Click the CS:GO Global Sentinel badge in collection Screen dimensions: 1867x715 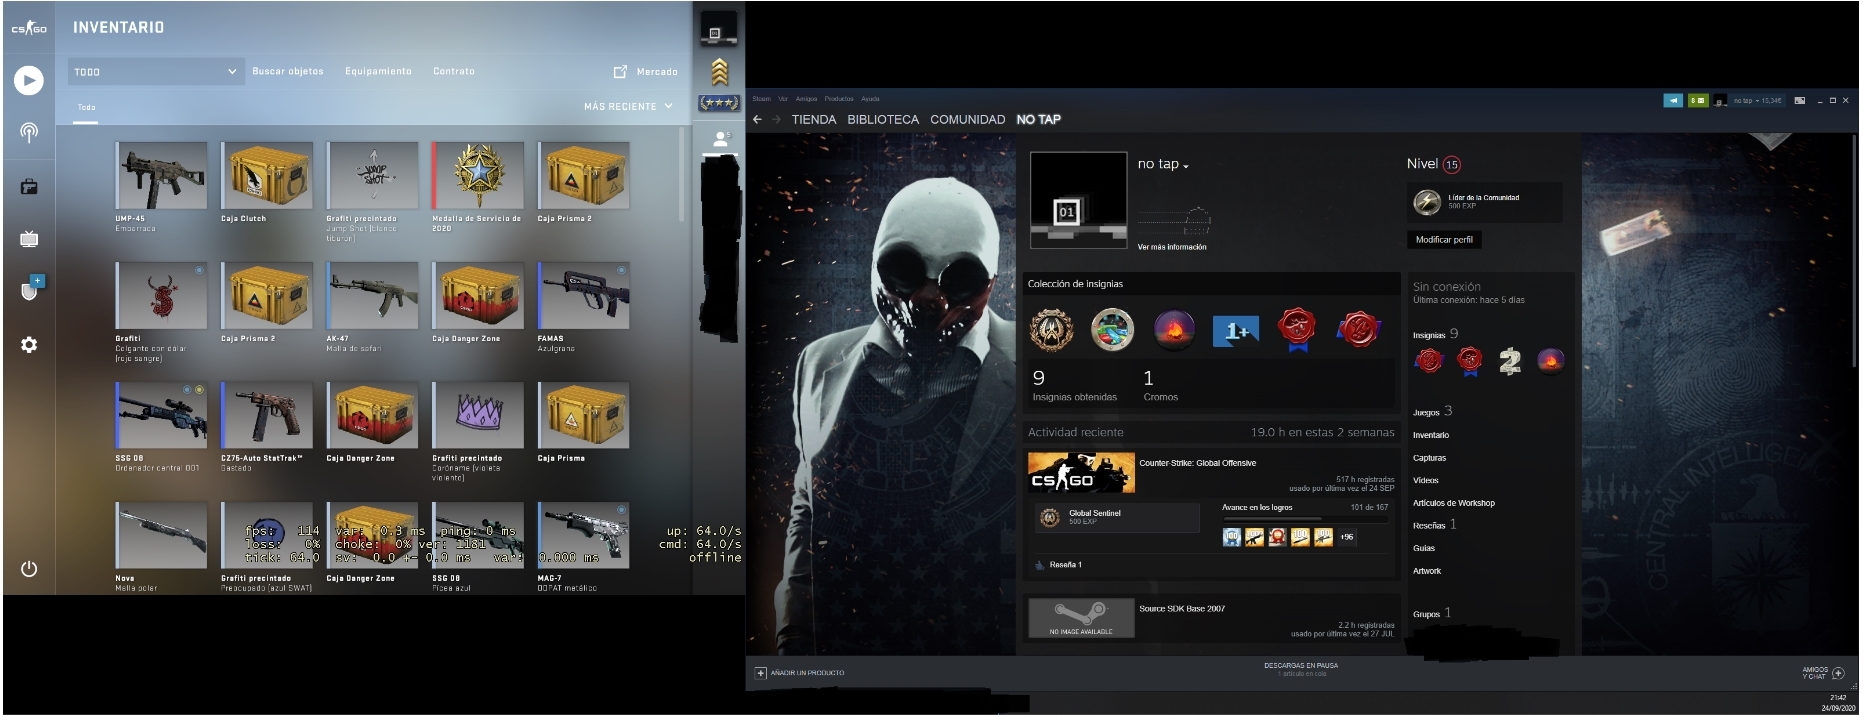coord(1052,329)
